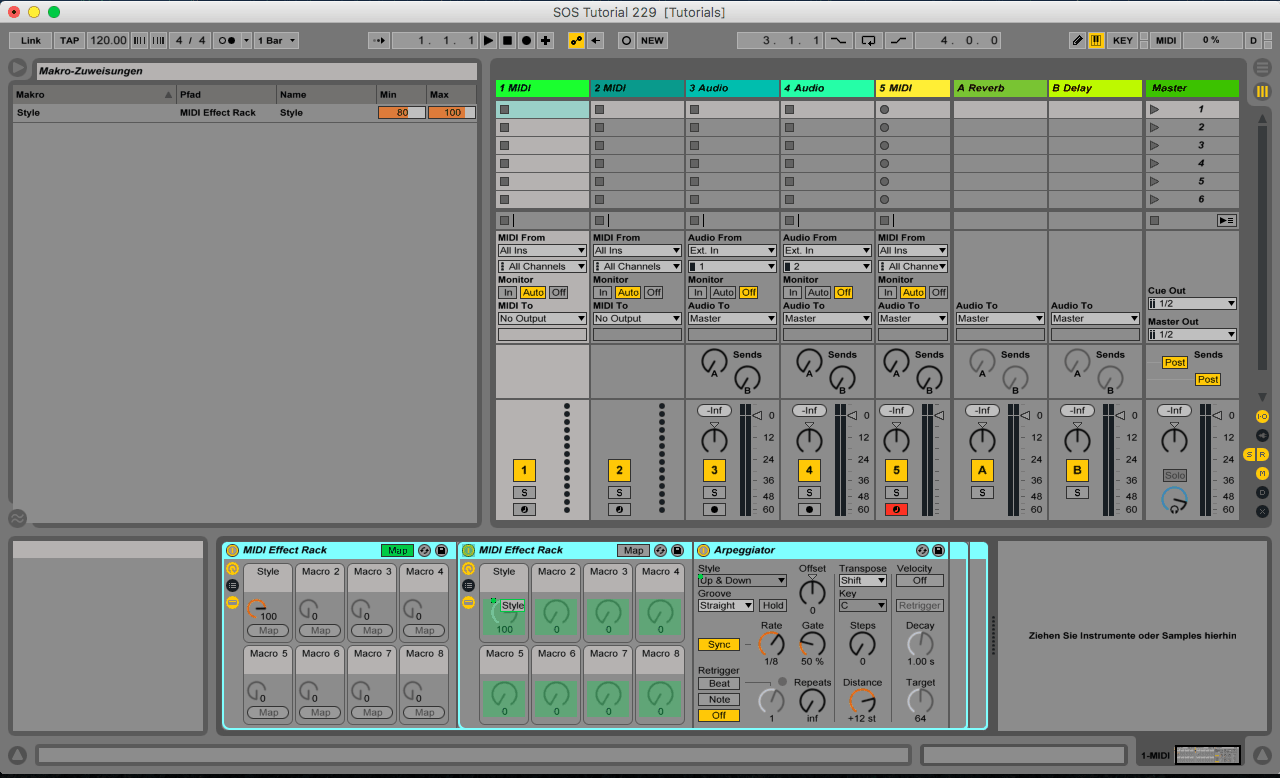Click the Arpeggiator hot-swap preset icon
This screenshot has height=778, width=1280.
(x=922, y=551)
